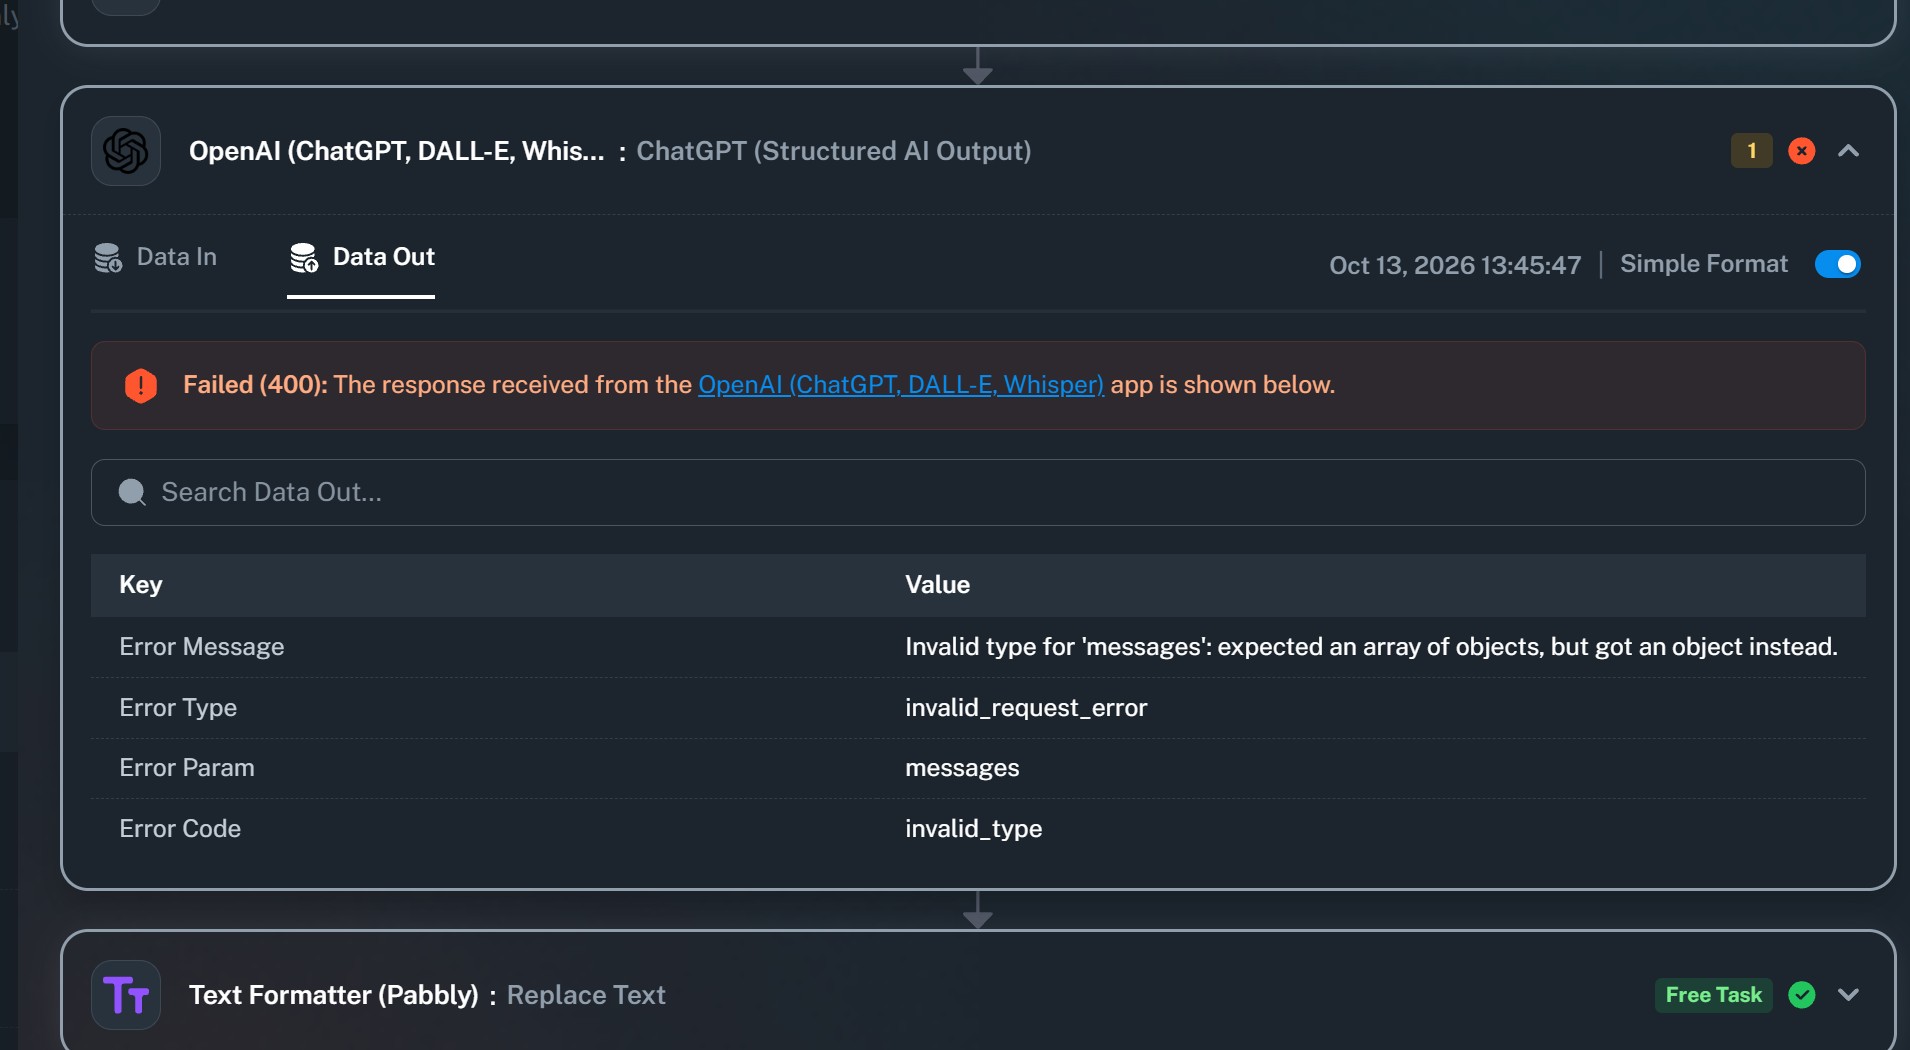Focus the Search Data Out field

(x=978, y=492)
